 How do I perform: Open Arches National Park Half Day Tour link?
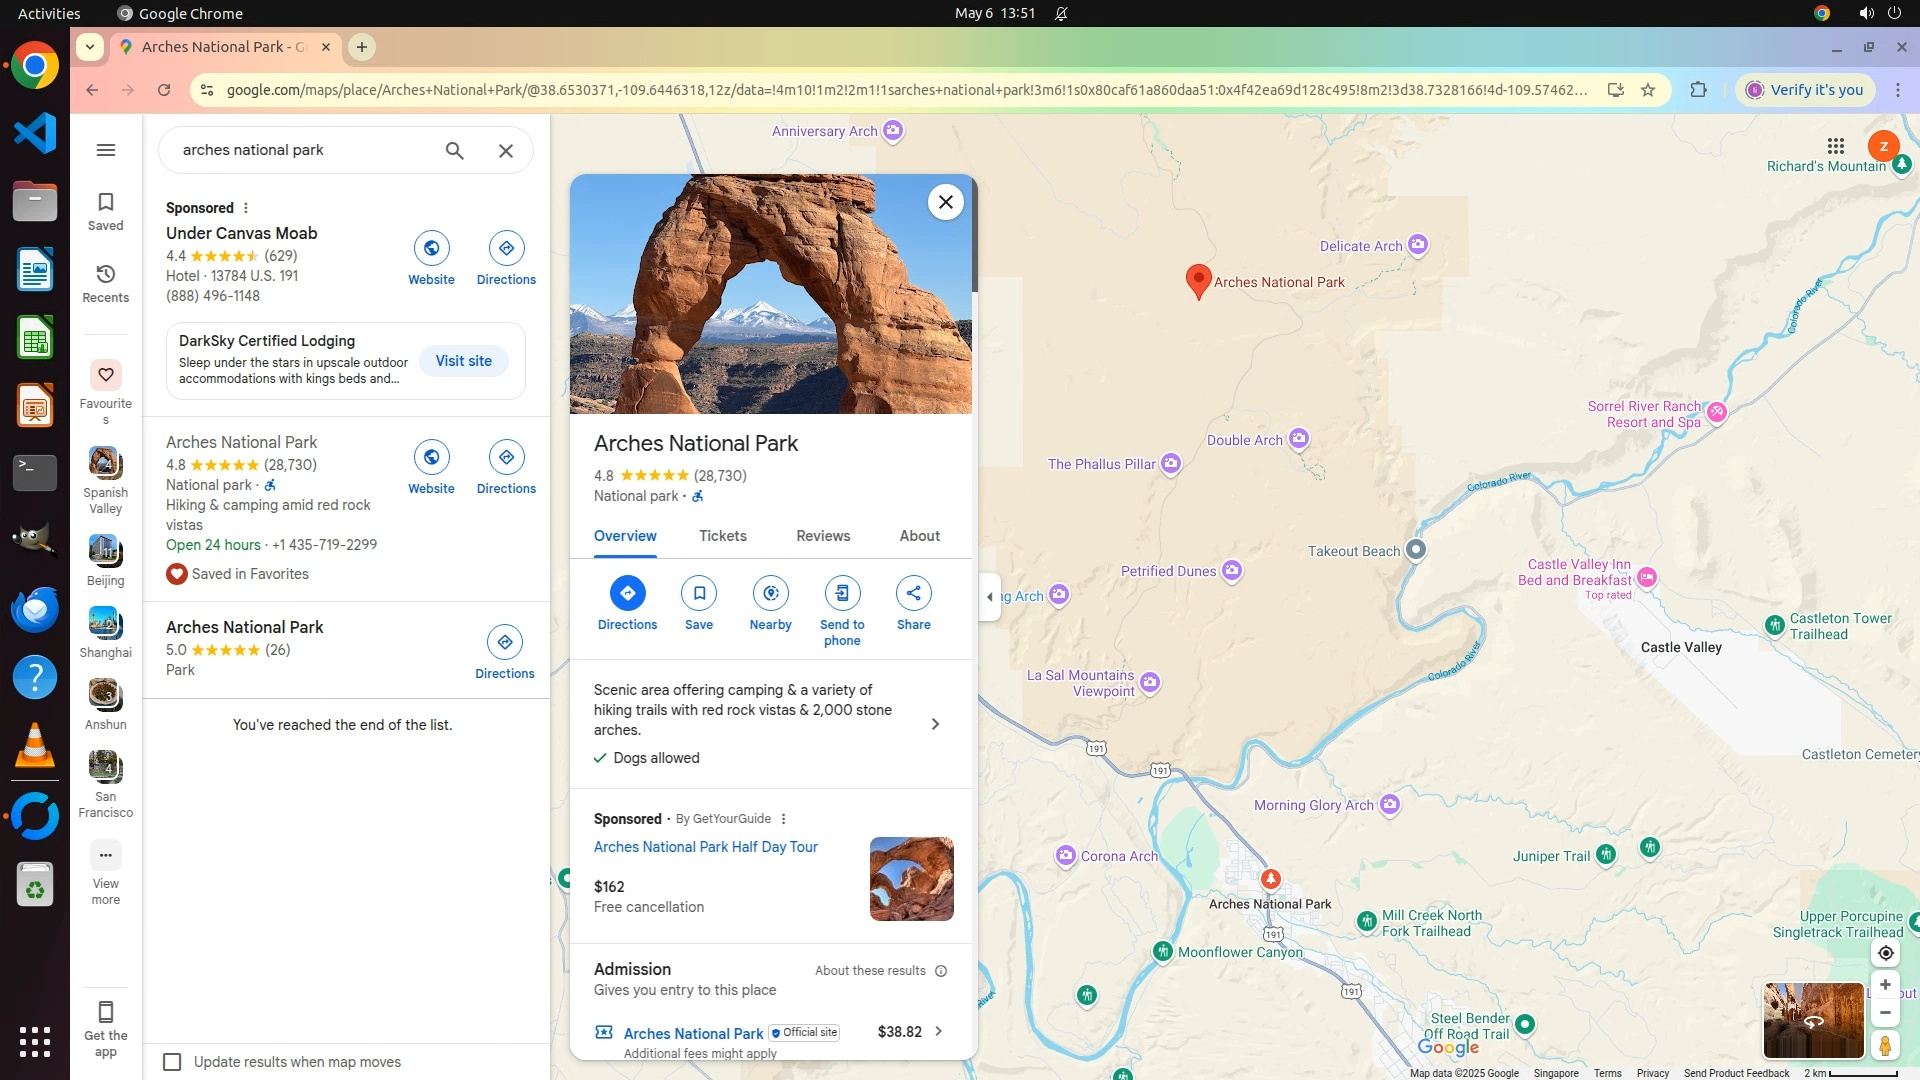pos(705,847)
